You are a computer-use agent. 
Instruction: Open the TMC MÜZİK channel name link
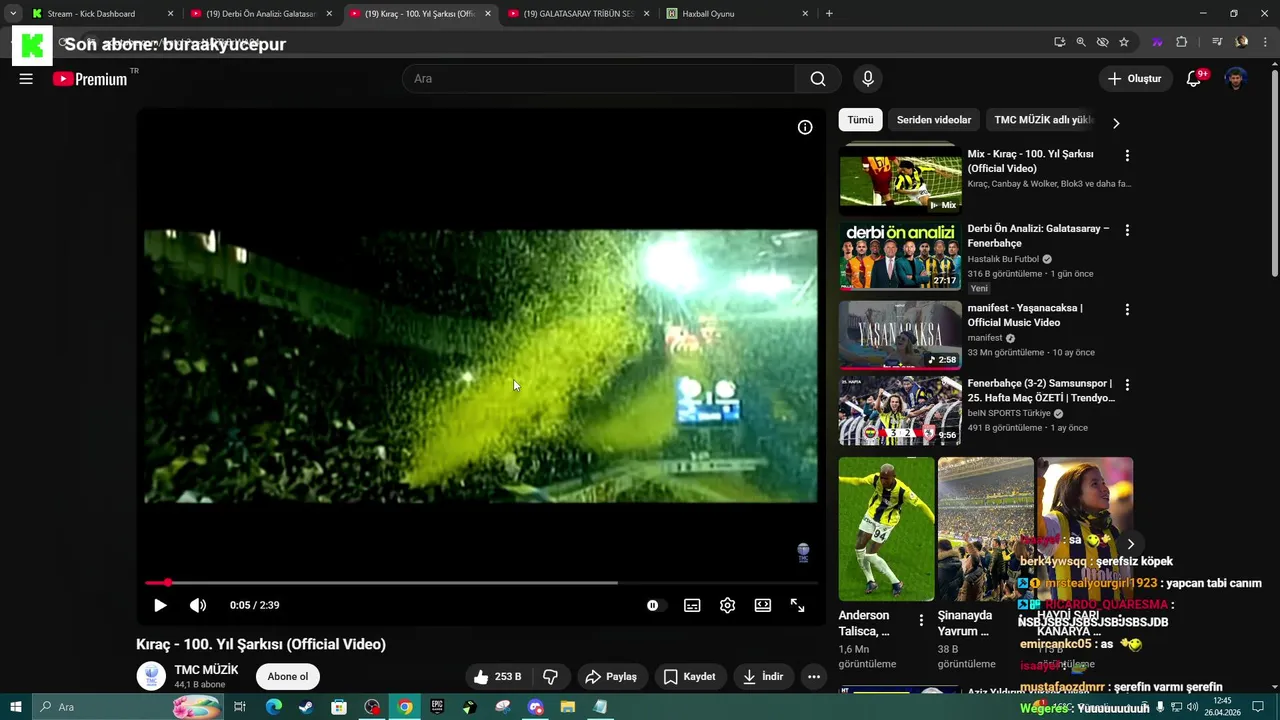(206, 670)
